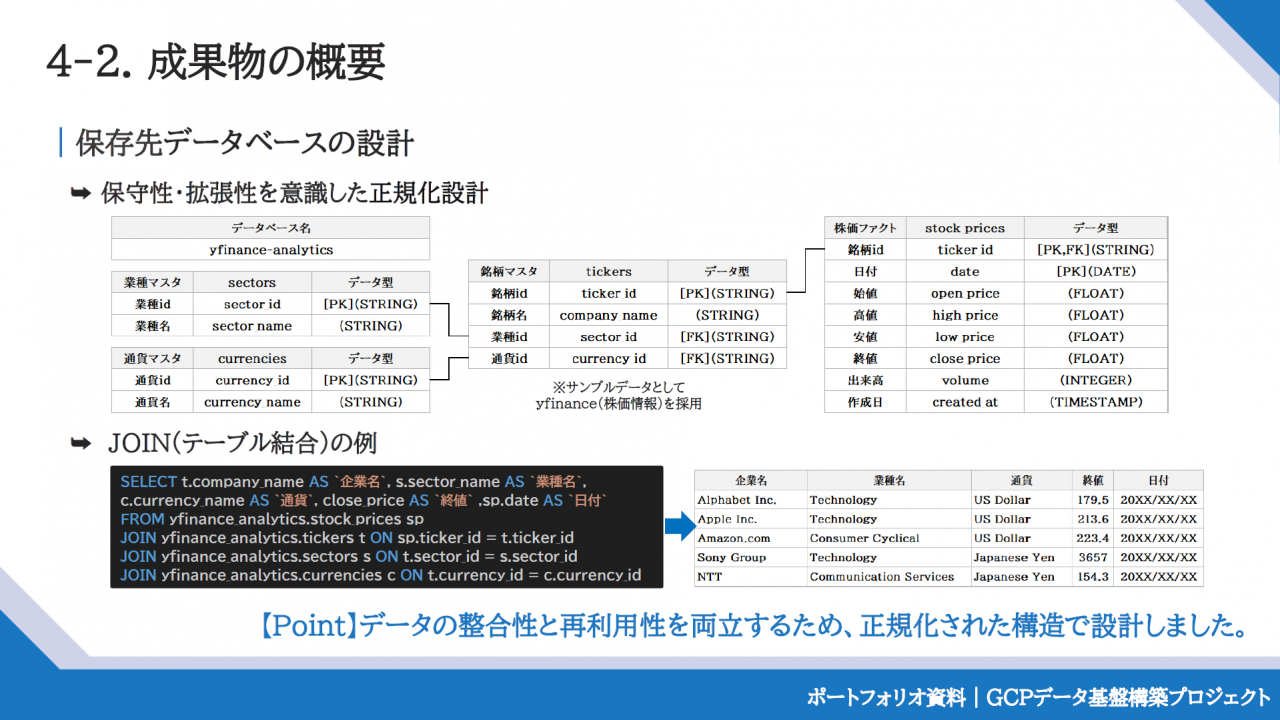Select the "[PK](DATE)" data type cell
Screen dimensions: 1280x720
[1096, 271]
